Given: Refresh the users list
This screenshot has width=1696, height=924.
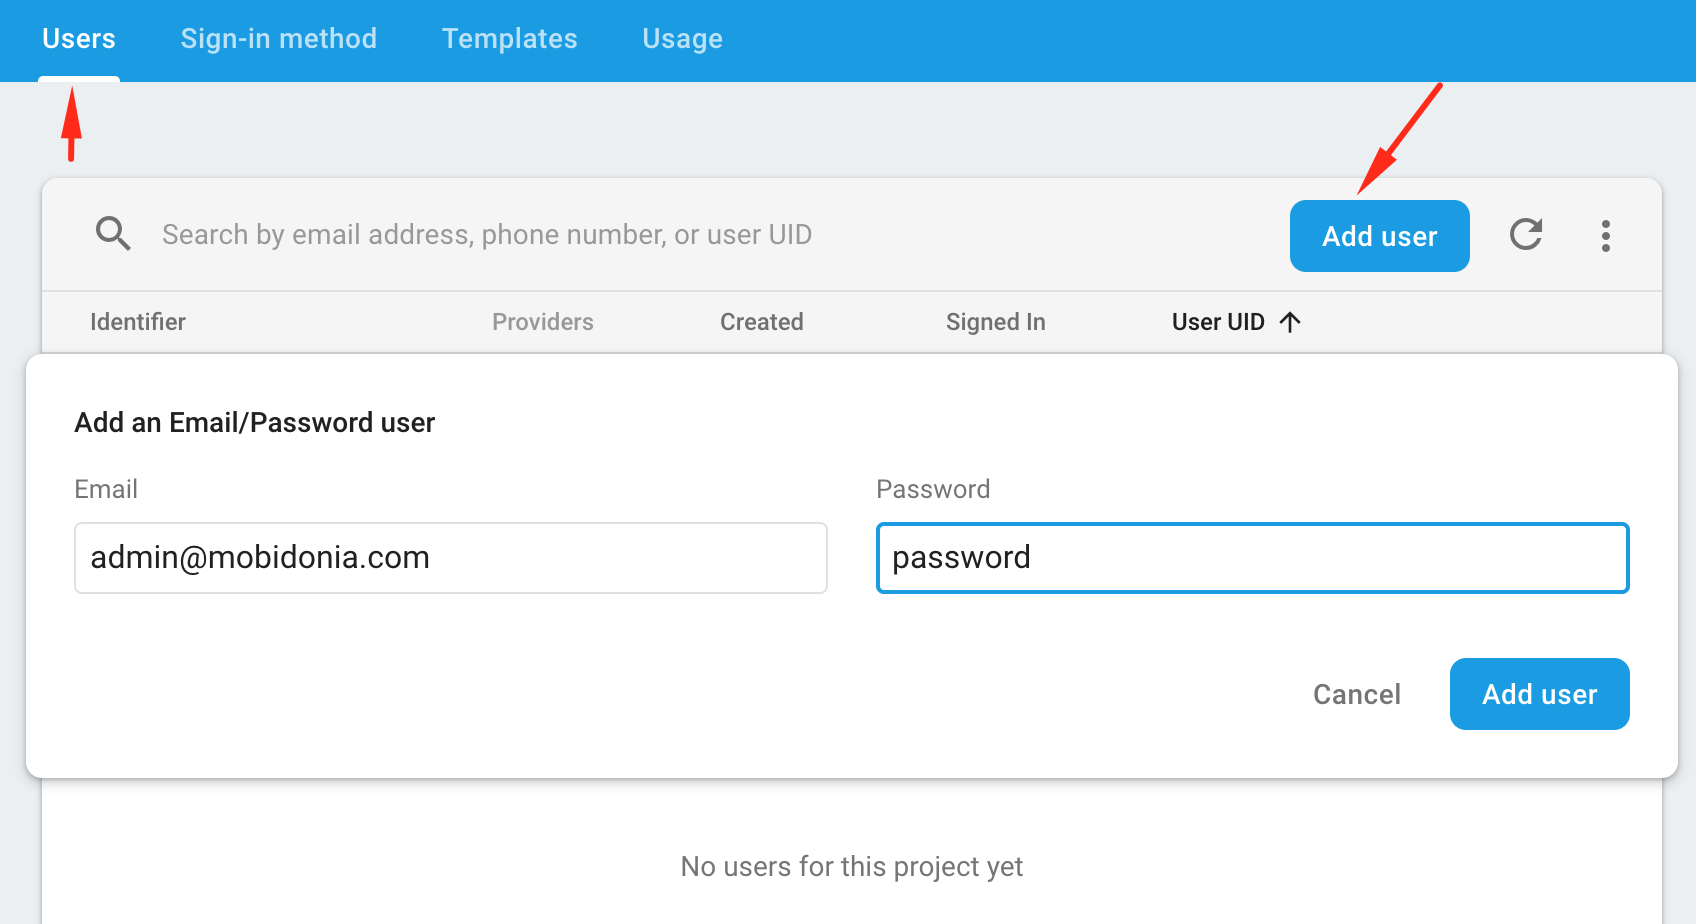Looking at the screenshot, I should pos(1526,235).
